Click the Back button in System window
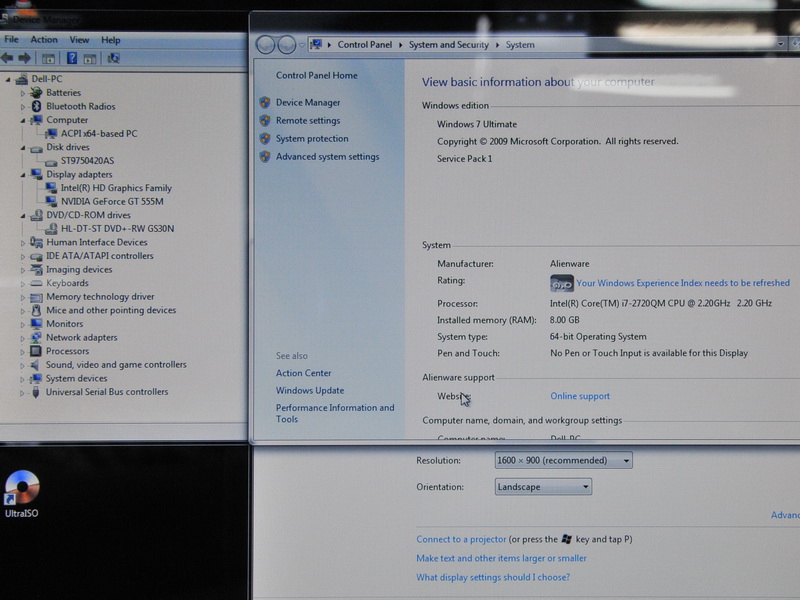800x600 pixels. pyautogui.click(x=266, y=45)
